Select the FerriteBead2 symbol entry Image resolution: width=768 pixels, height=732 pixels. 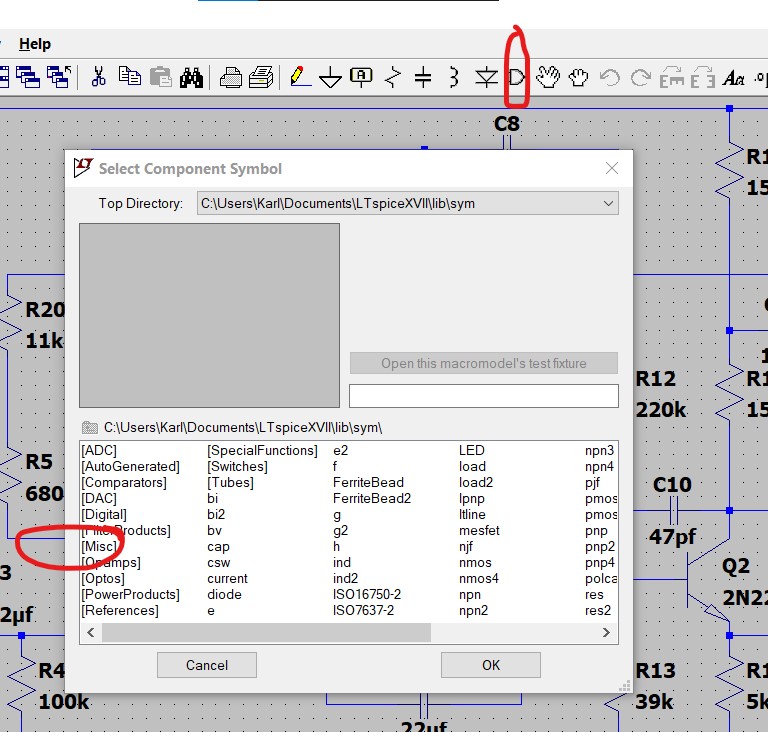tap(372, 498)
